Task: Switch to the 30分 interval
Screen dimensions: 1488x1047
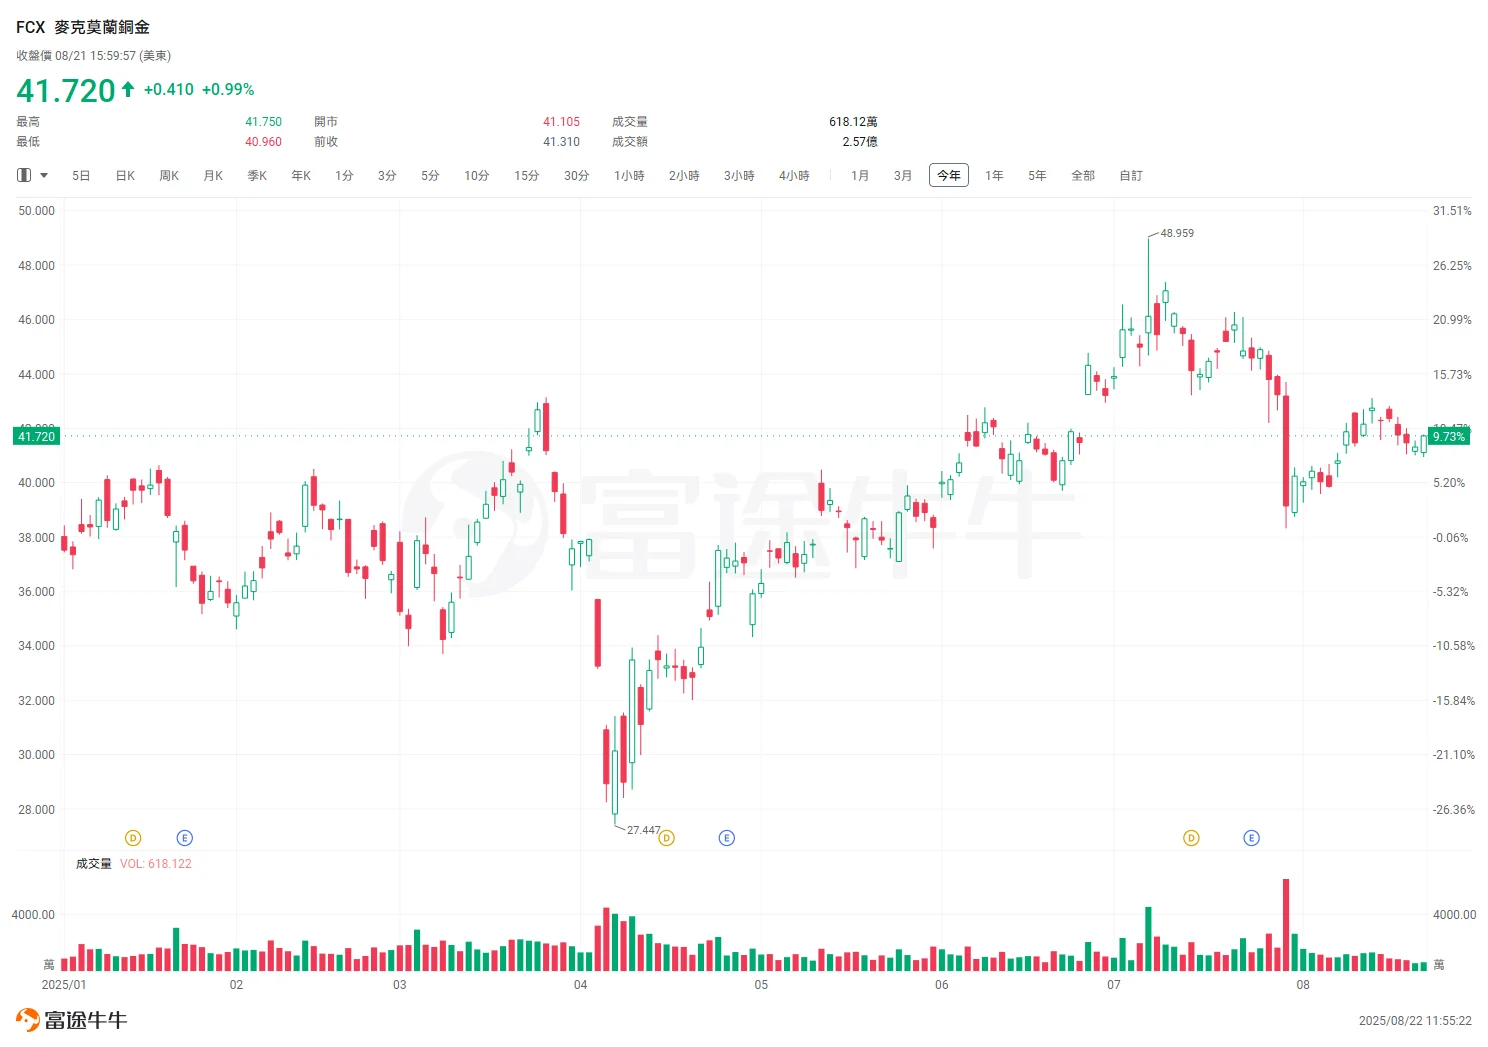Action: [577, 175]
